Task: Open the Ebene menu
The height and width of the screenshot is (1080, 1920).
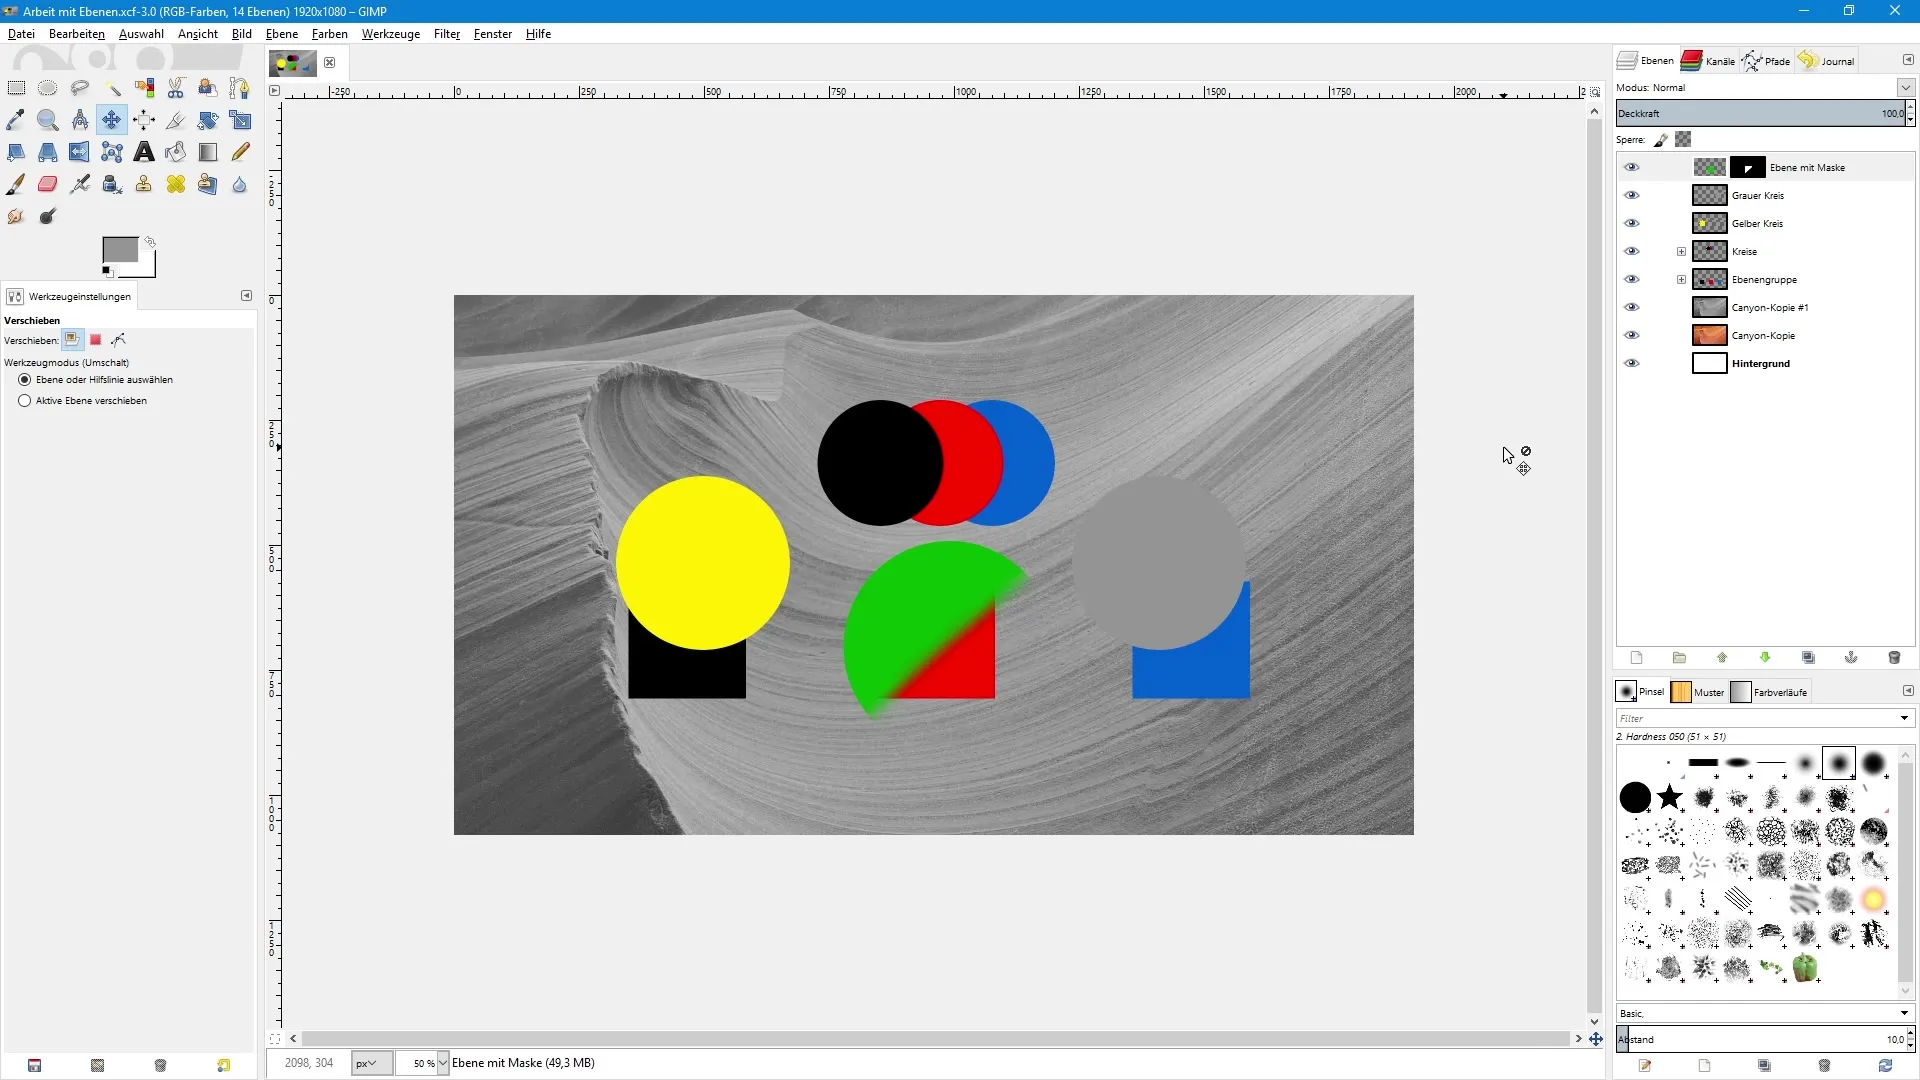Action: point(282,34)
